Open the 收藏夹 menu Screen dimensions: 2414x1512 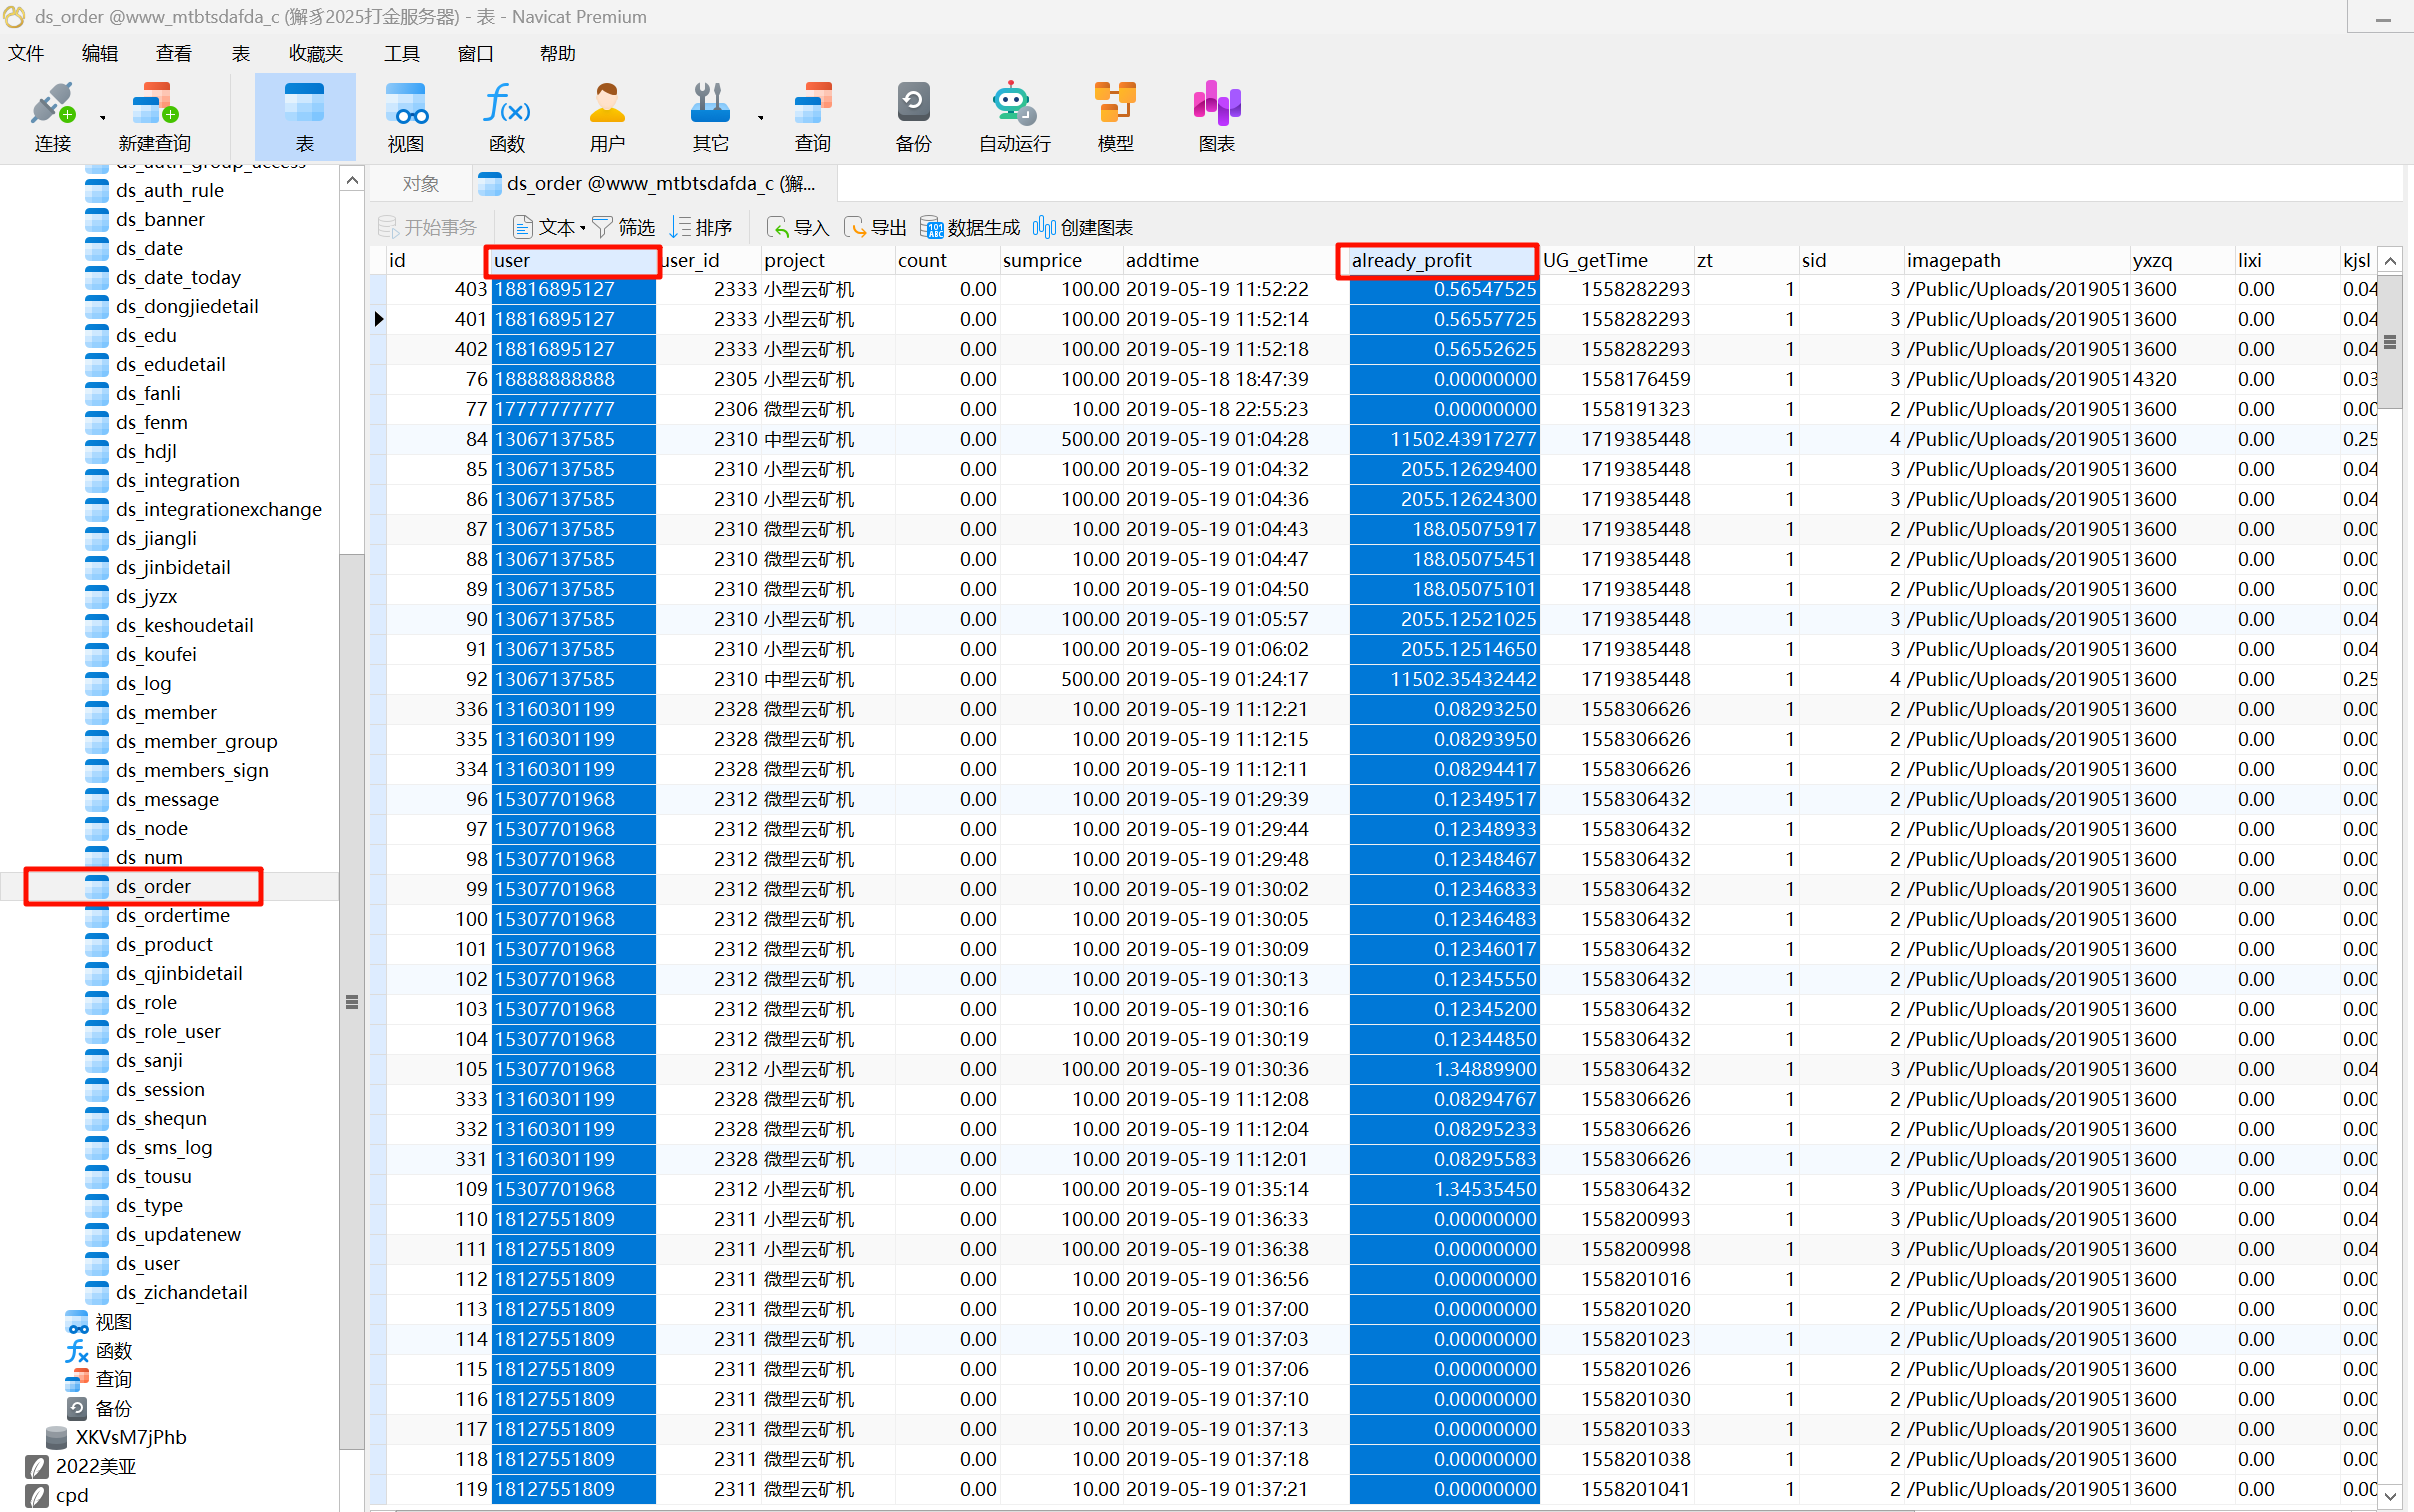pyautogui.click(x=316, y=54)
